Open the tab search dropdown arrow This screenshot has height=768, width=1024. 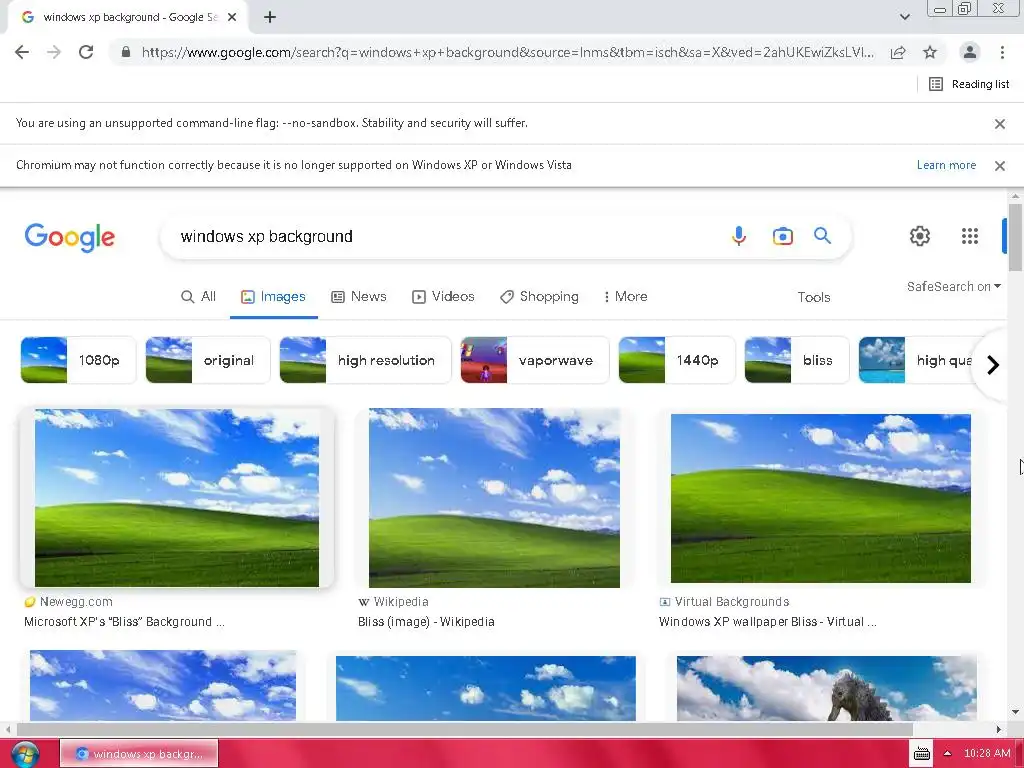(x=904, y=17)
